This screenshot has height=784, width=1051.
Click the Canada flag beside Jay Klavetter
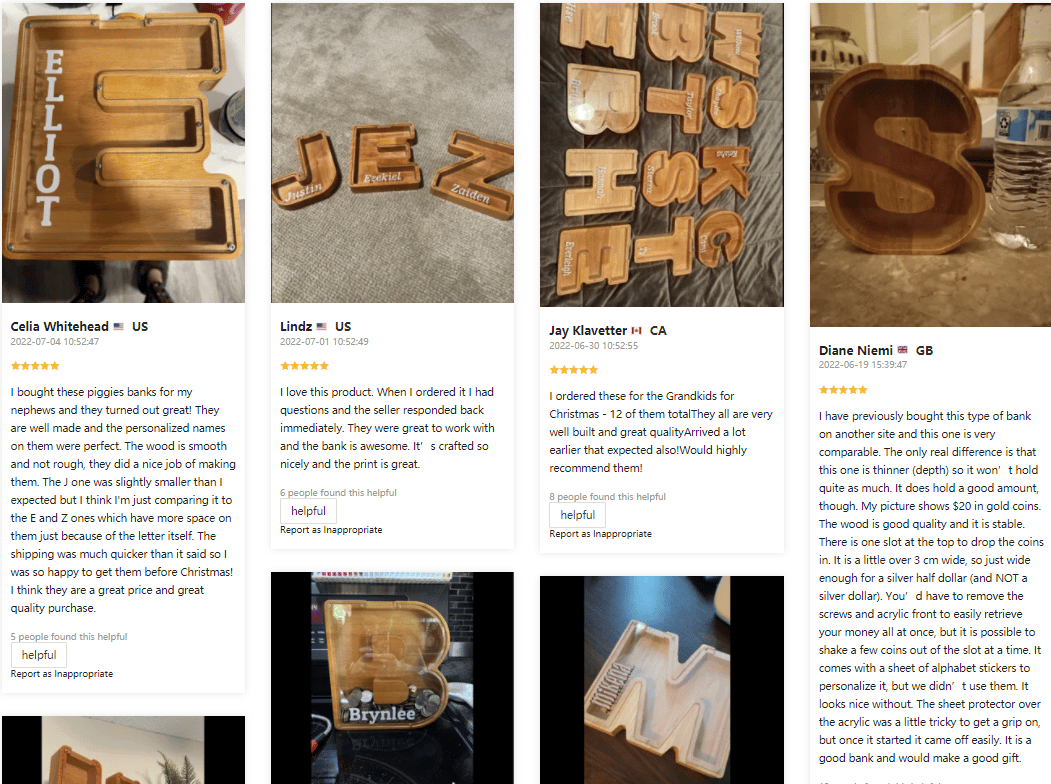coord(636,331)
